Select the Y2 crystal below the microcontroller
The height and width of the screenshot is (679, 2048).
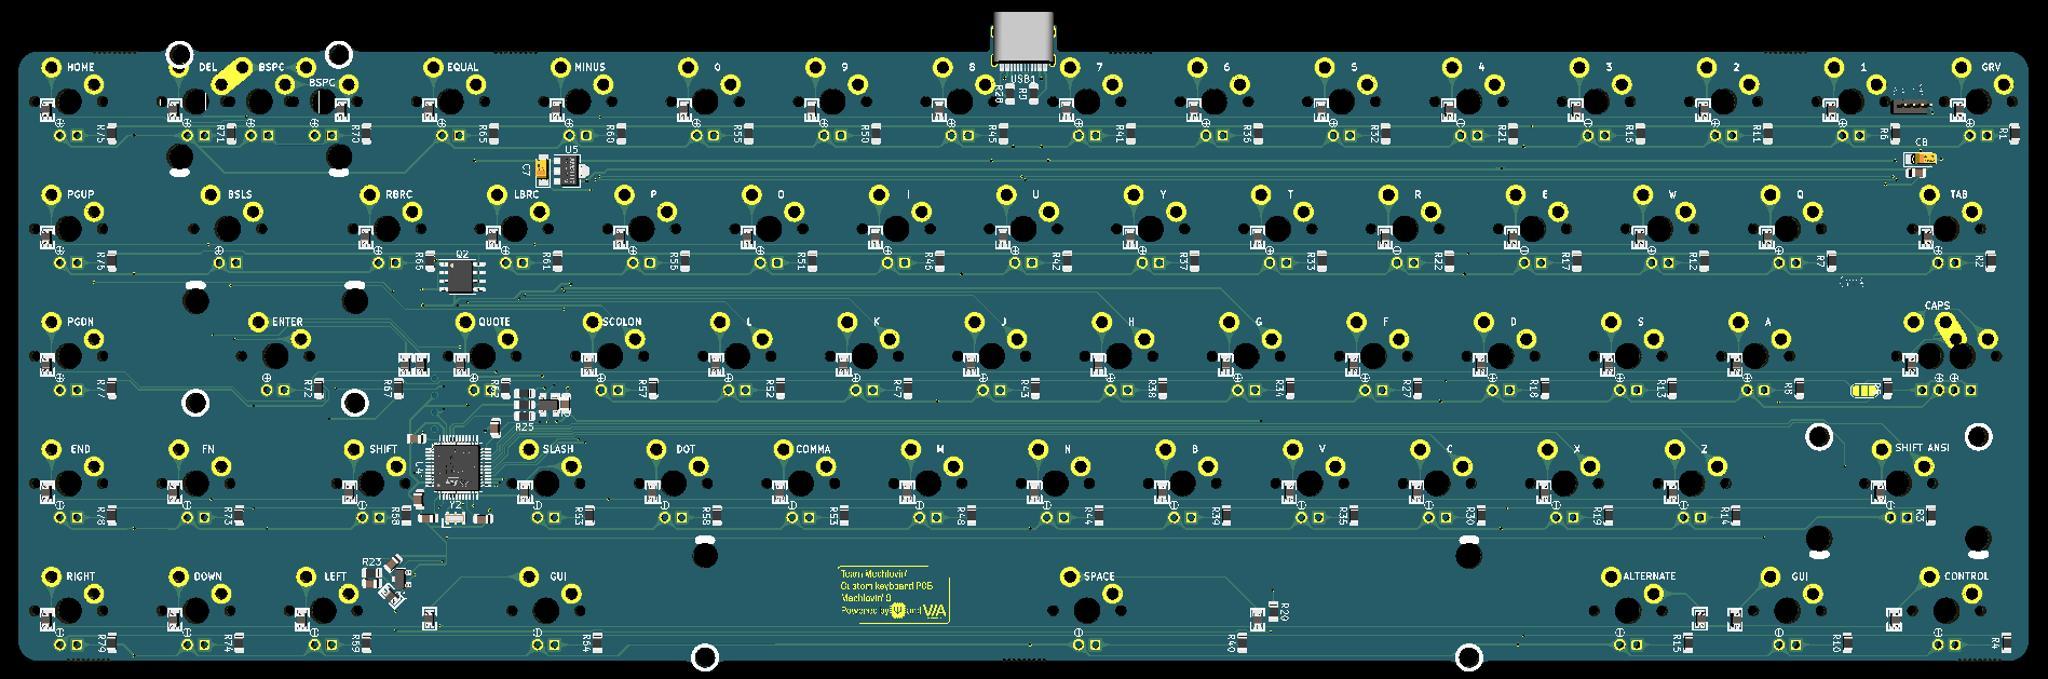pyautogui.click(x=455, y=519)
